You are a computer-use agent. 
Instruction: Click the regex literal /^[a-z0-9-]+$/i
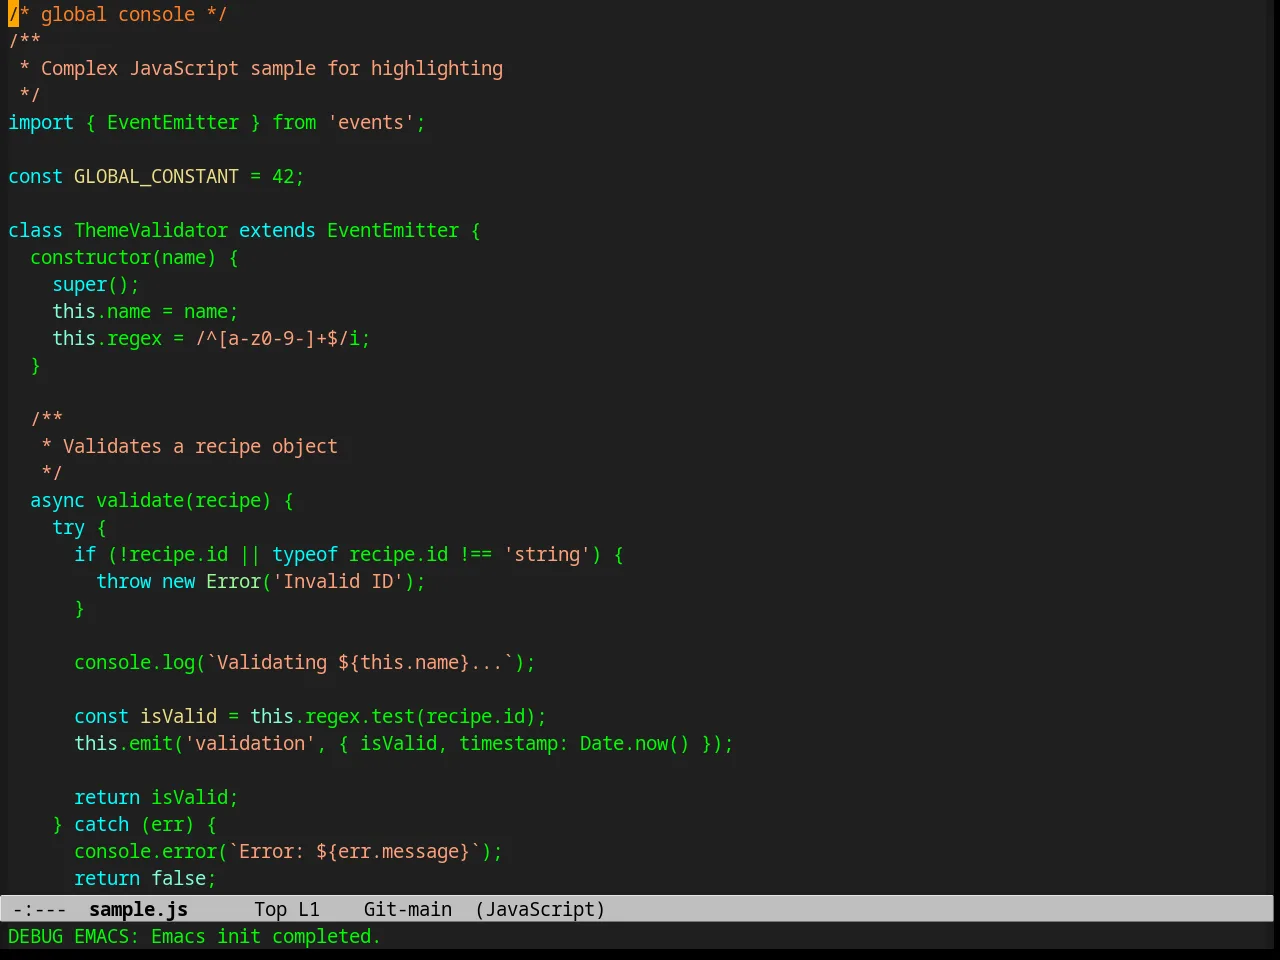click(277, 338)
